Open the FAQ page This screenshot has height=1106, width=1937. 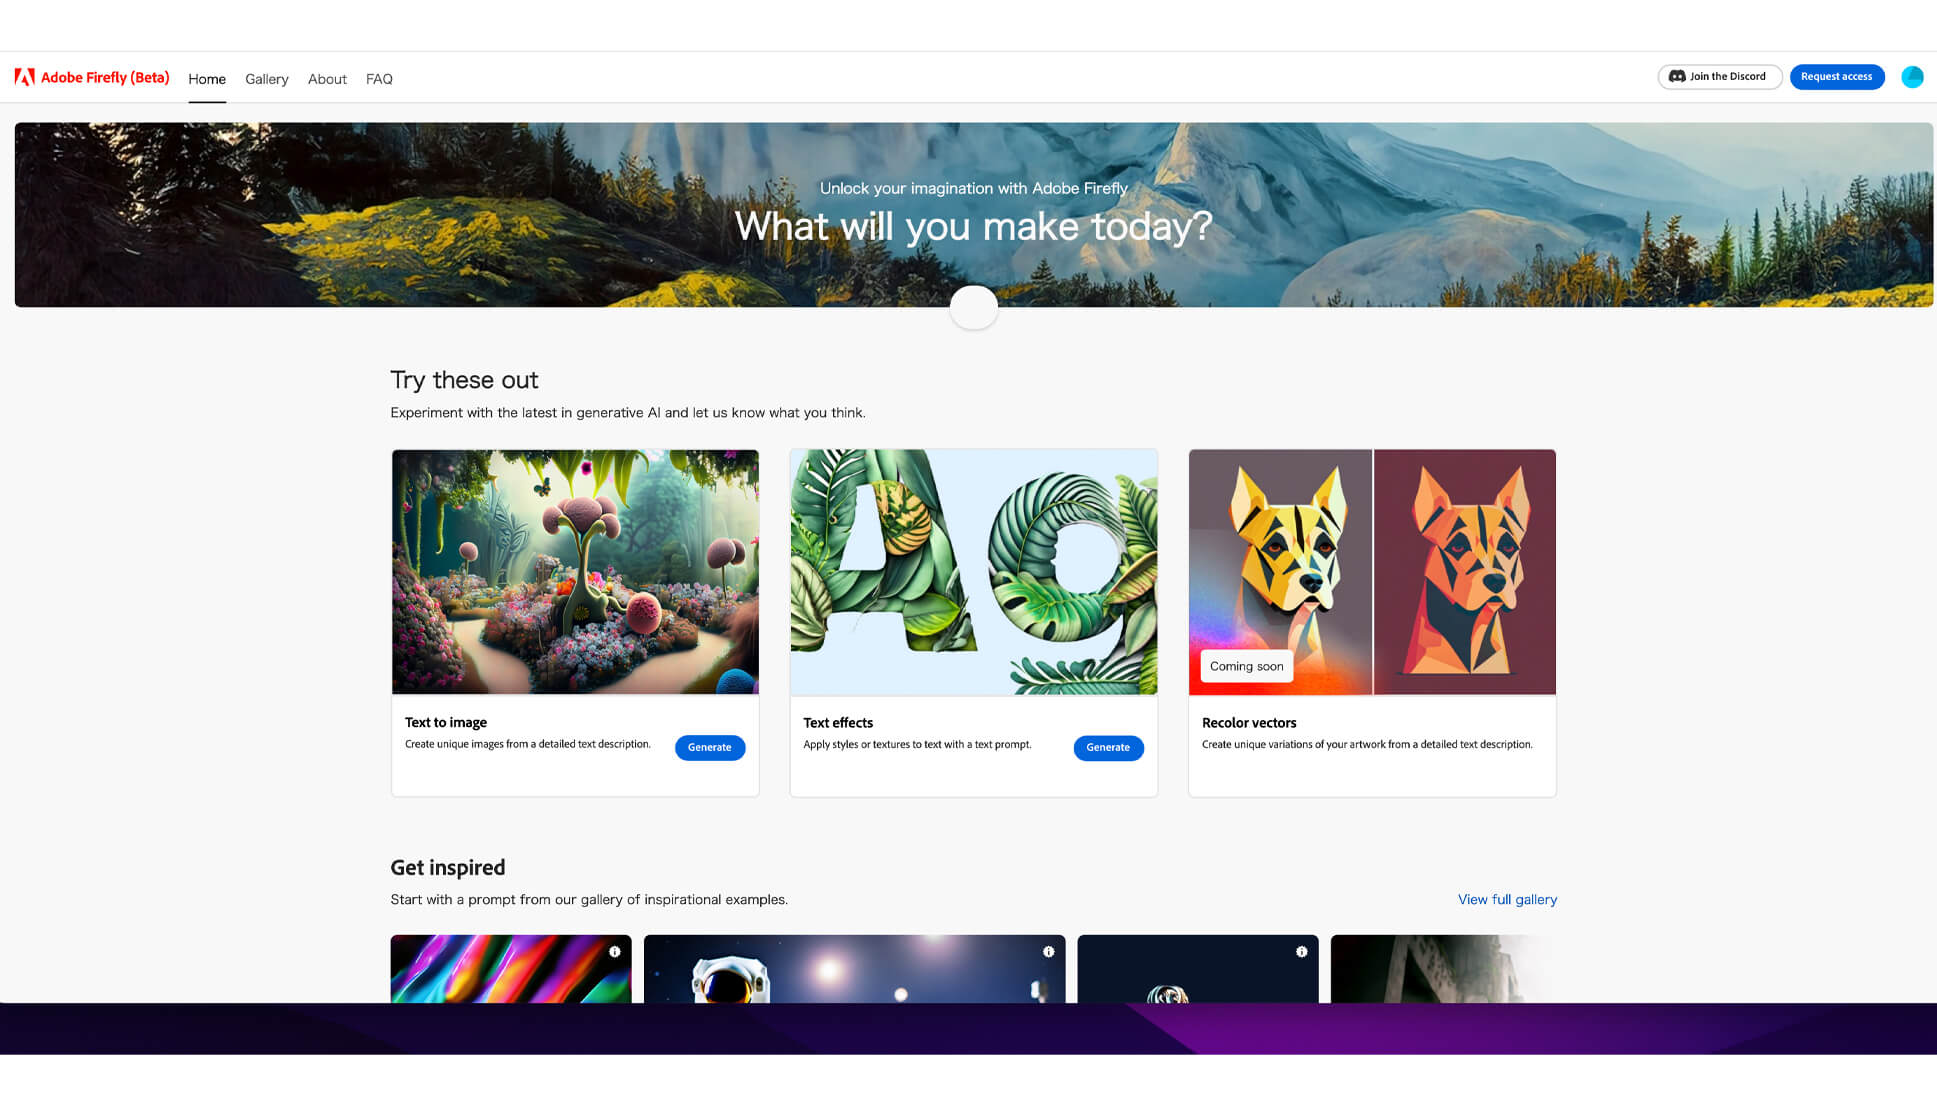379,79
